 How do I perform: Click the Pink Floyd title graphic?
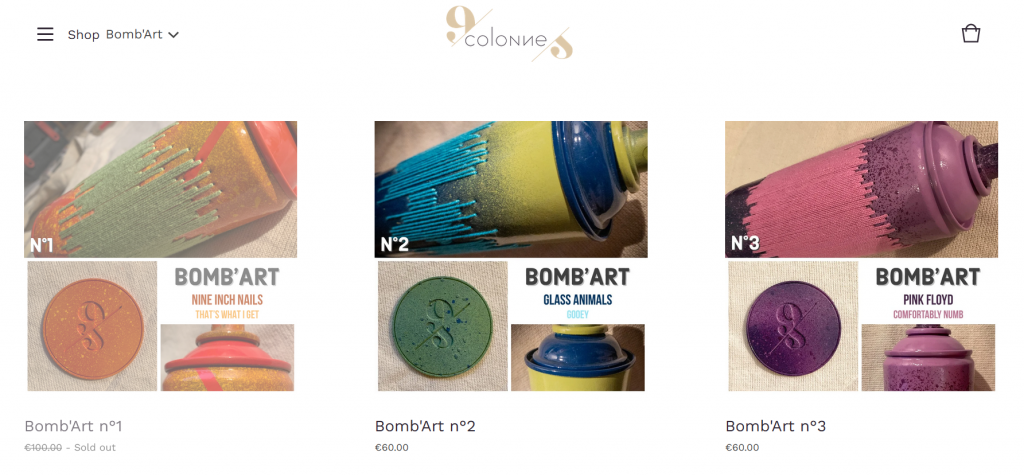click(928, 292)
